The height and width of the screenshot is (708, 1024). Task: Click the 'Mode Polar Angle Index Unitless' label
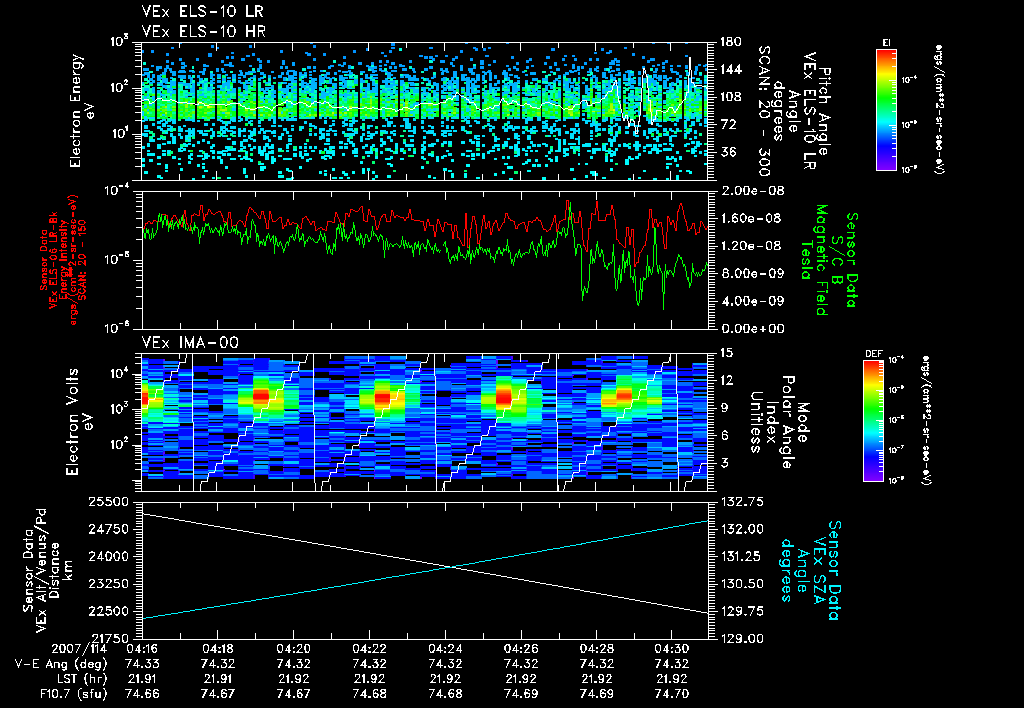click(x=779, y=422)
